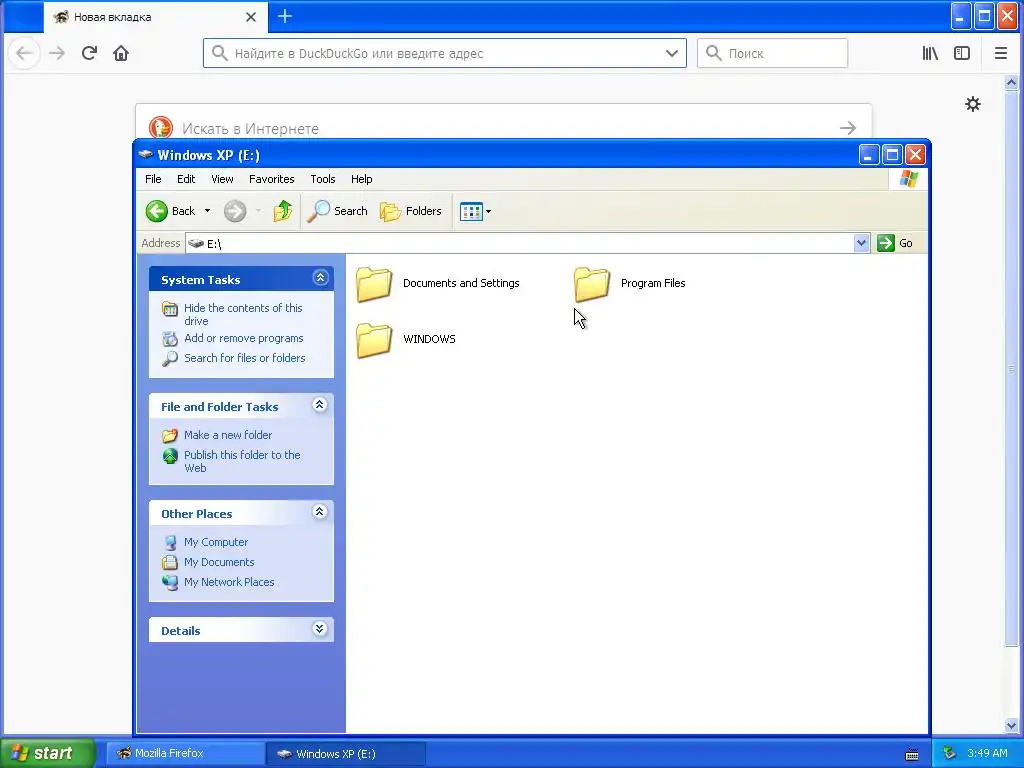Image resolution: width=1024 pixels, height=768 pixels.
Task: Click Firefox home button
Action: pos(121,53)
